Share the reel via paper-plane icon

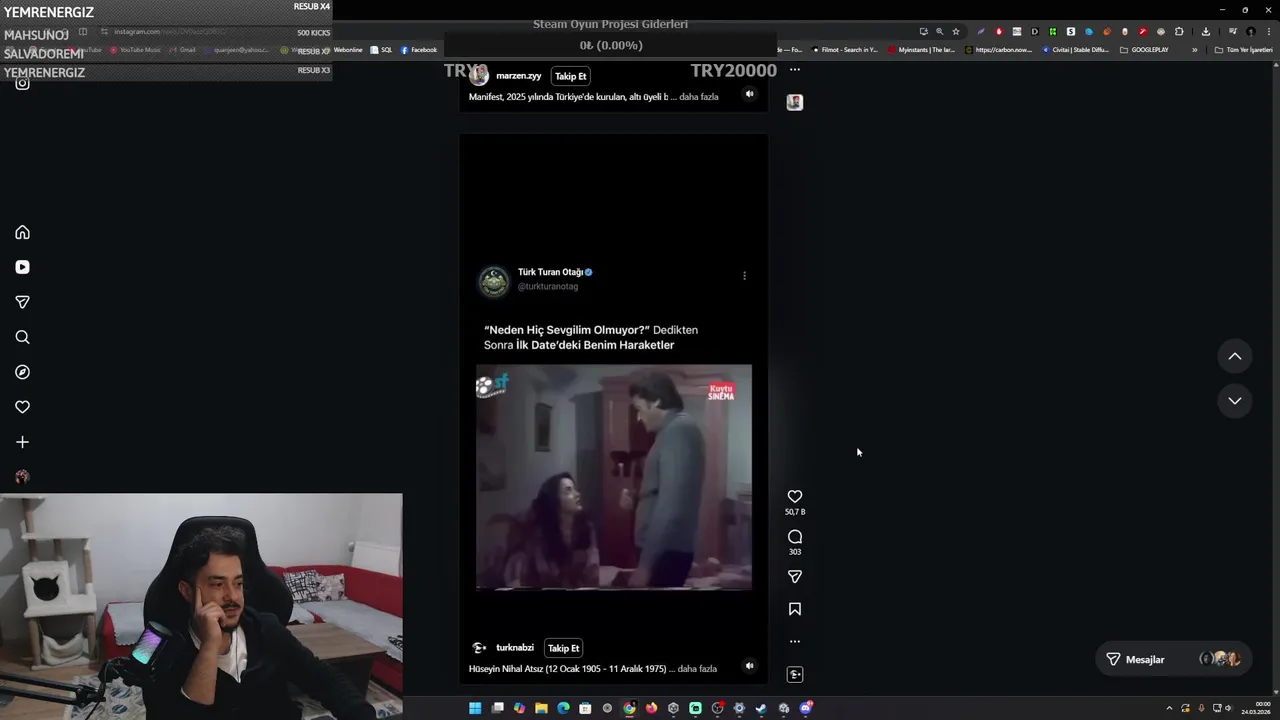point(795,577)
